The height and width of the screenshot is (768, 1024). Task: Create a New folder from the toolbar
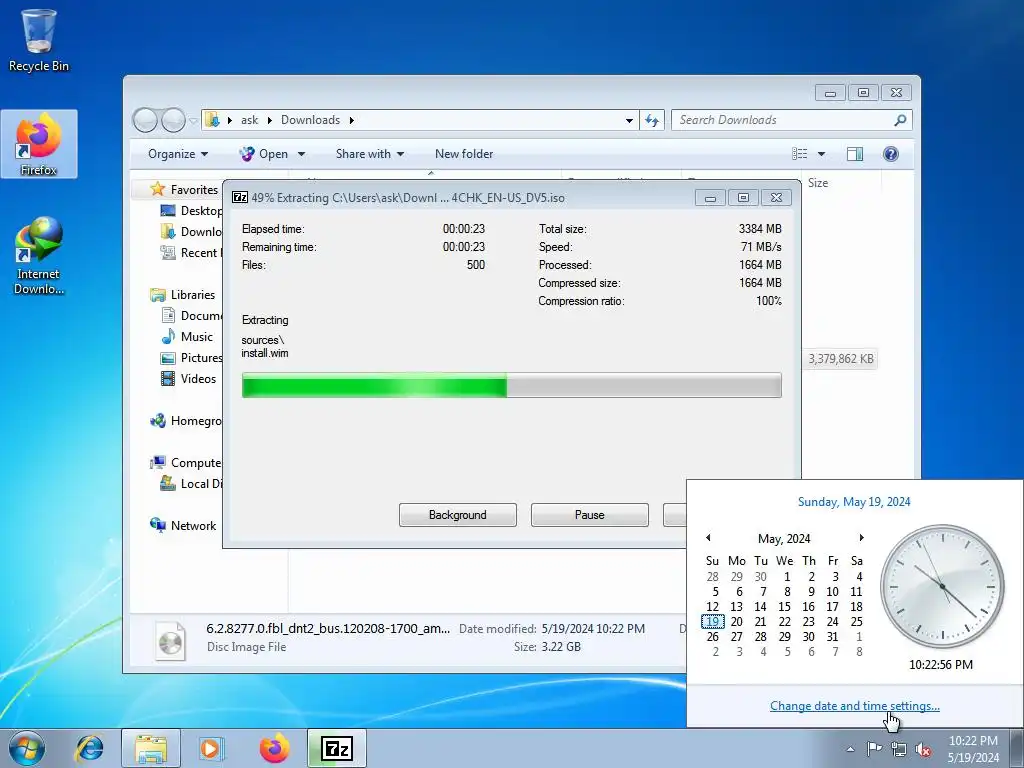464,154
